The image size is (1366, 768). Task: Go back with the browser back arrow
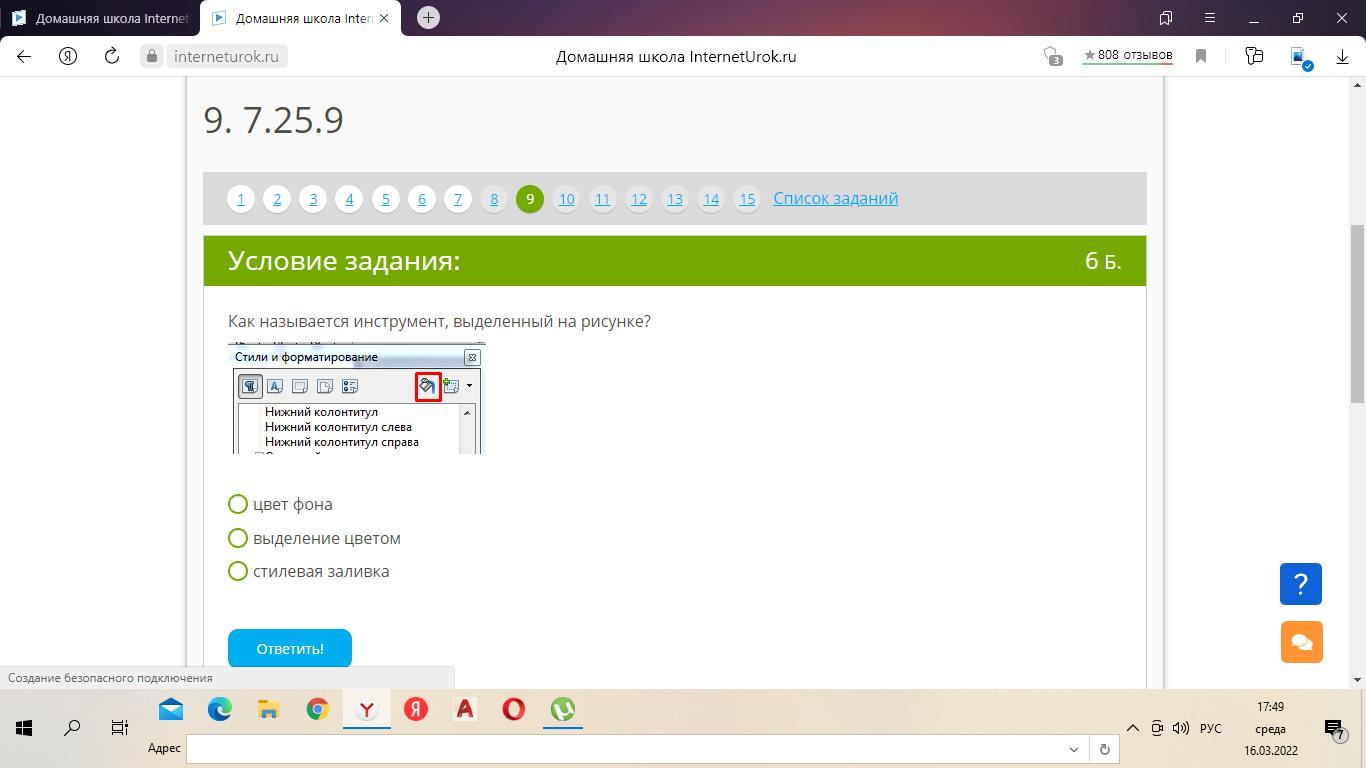click(24, 57)
